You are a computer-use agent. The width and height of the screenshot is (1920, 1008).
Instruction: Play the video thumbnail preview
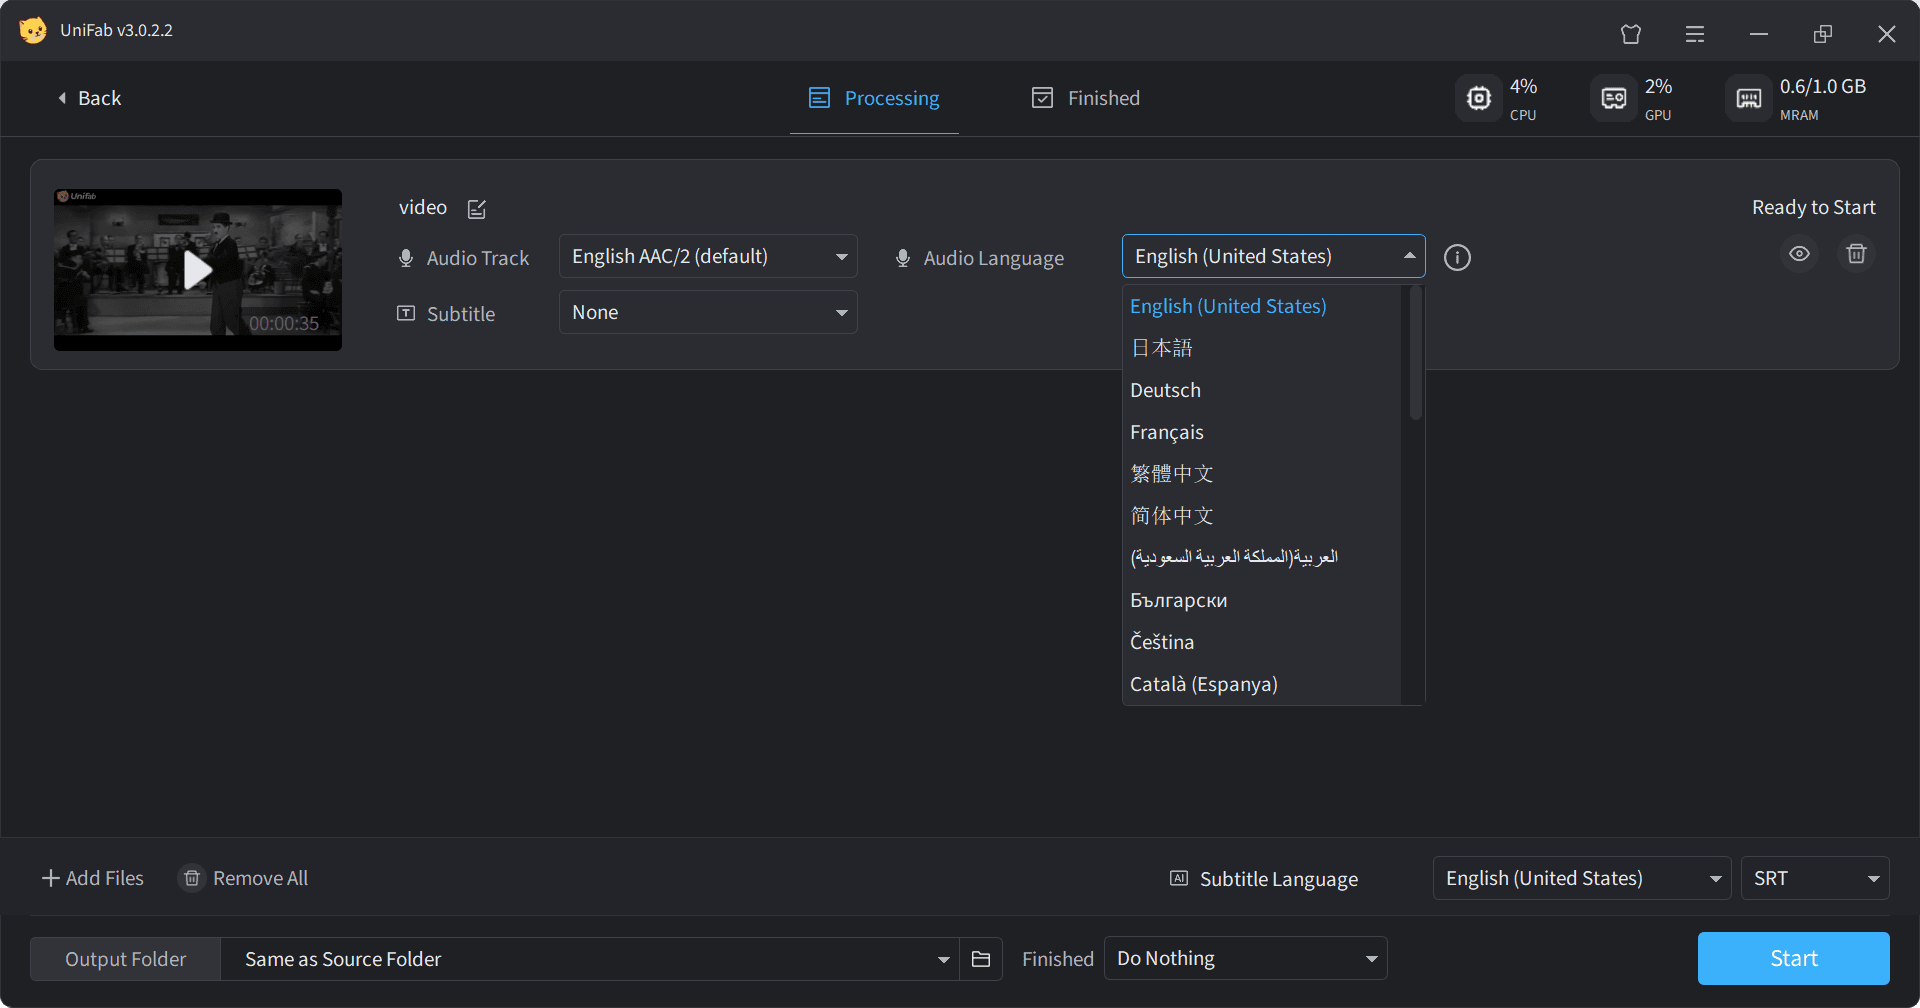(x=198, y=269)
